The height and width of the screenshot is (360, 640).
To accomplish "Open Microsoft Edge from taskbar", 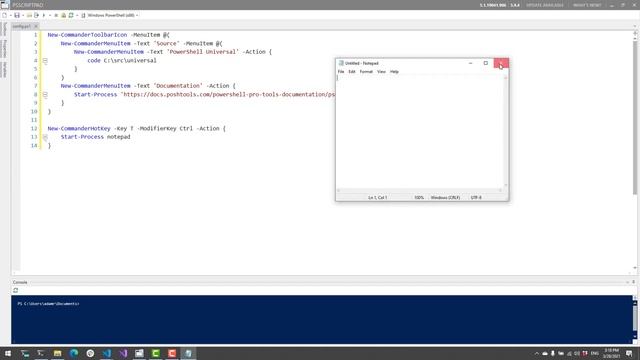I will tap(73, 353).
